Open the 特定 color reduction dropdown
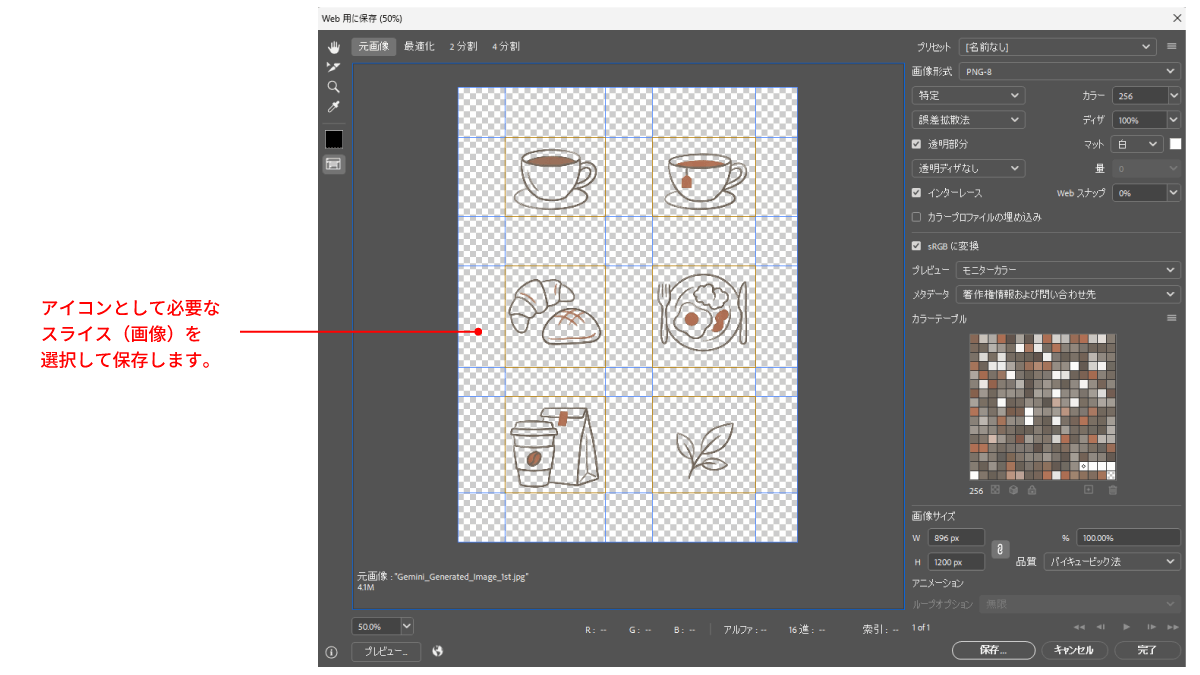This screenshot has width=1200, height=675. pyautogui.click(x=968, y=95)
